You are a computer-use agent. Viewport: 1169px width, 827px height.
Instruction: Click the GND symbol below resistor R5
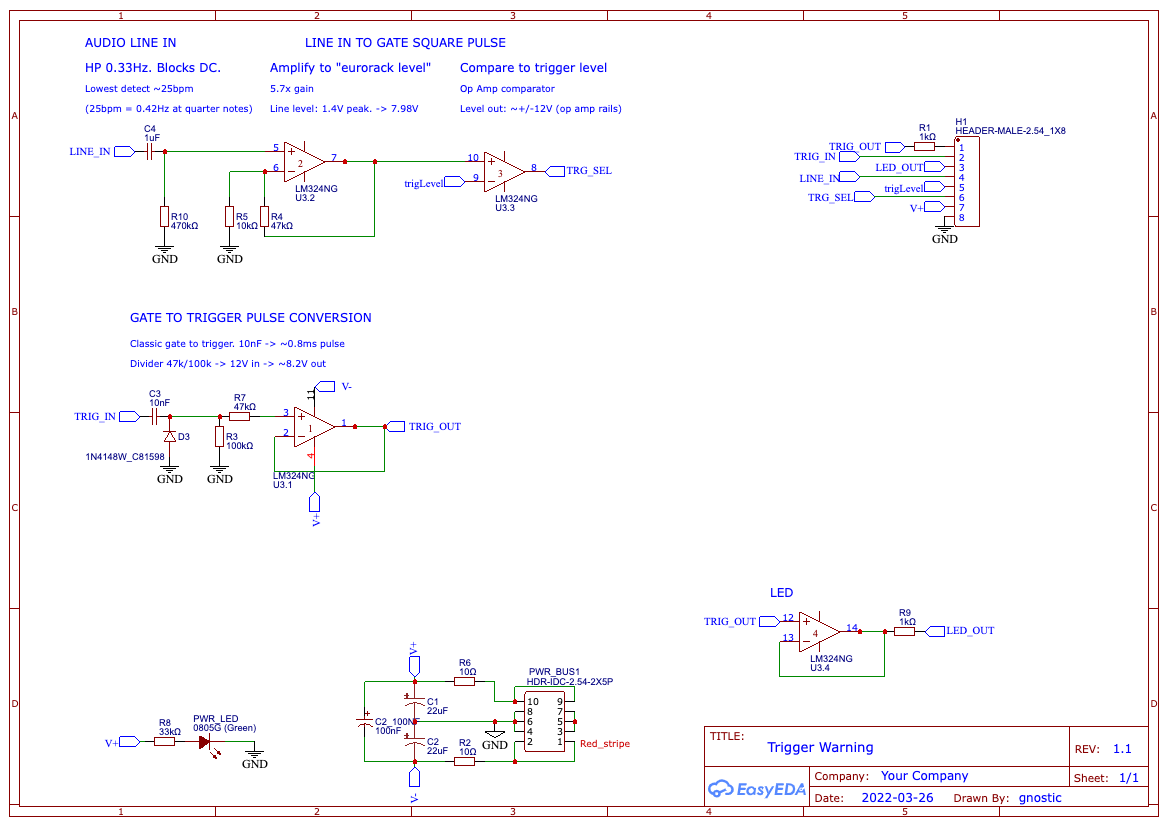click(x=230, y=254)
